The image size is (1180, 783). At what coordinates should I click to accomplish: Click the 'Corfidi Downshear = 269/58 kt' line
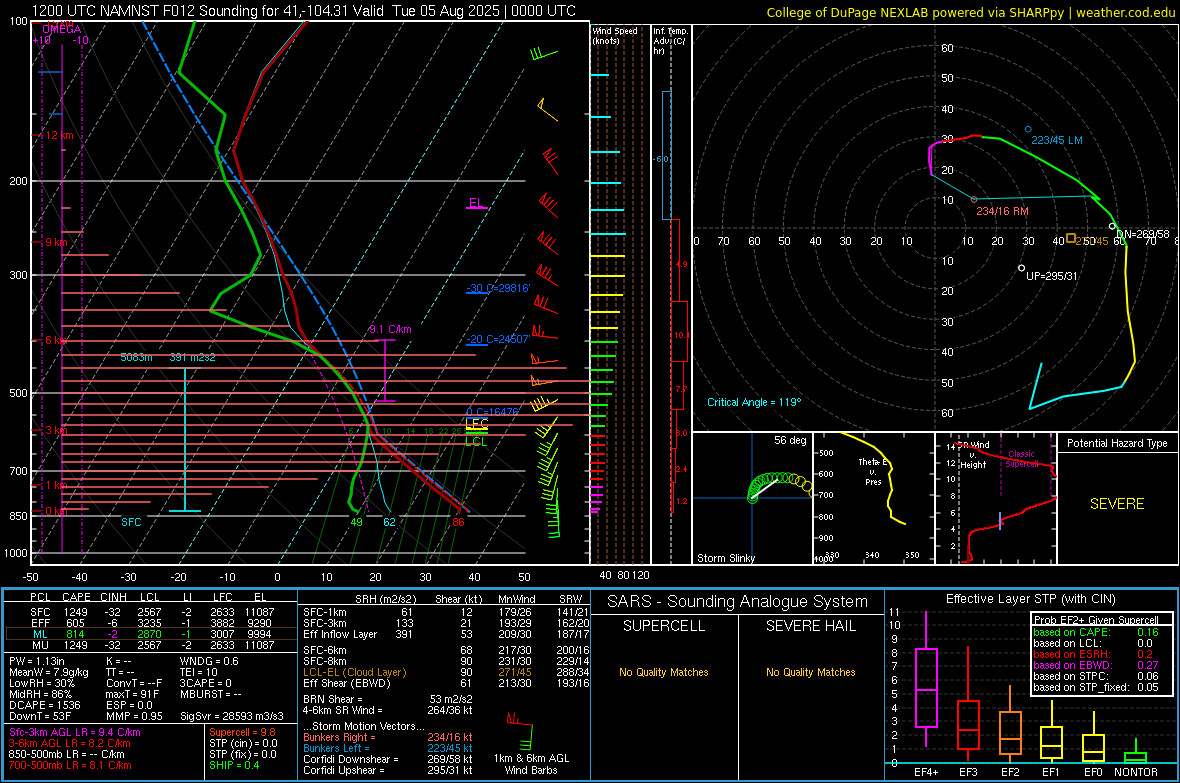[388, 759]
